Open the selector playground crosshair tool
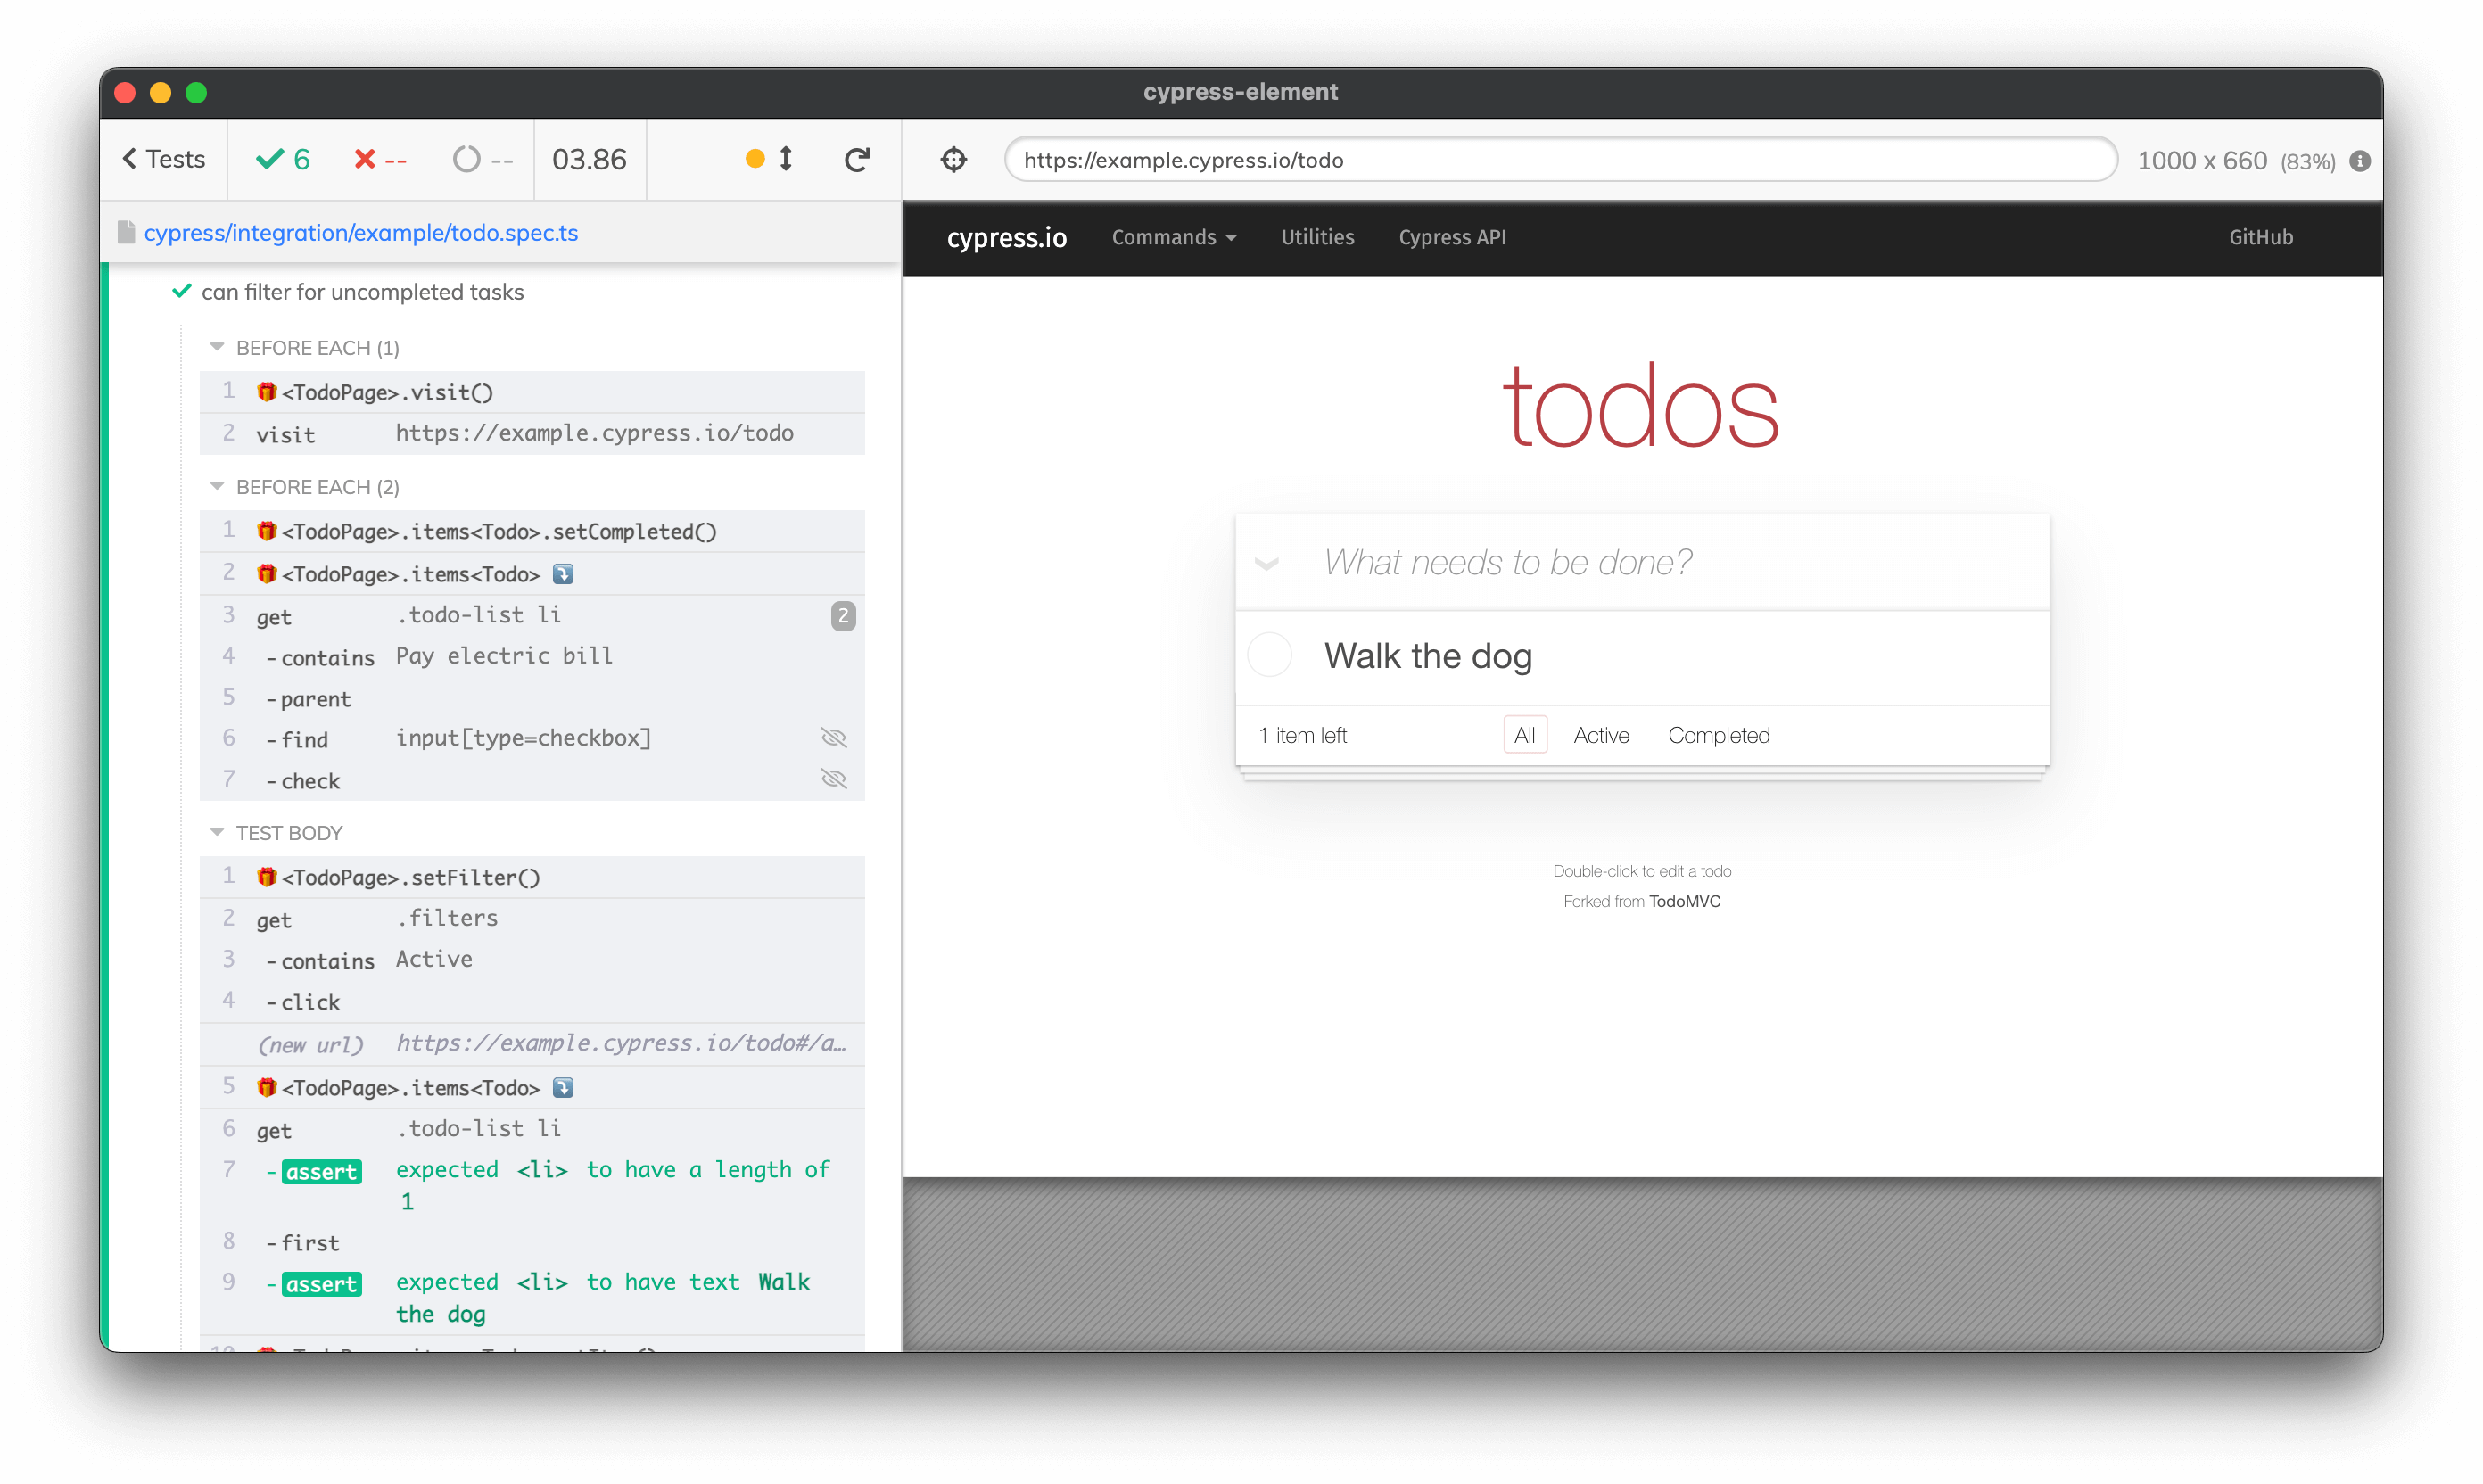 coord(953,159)
